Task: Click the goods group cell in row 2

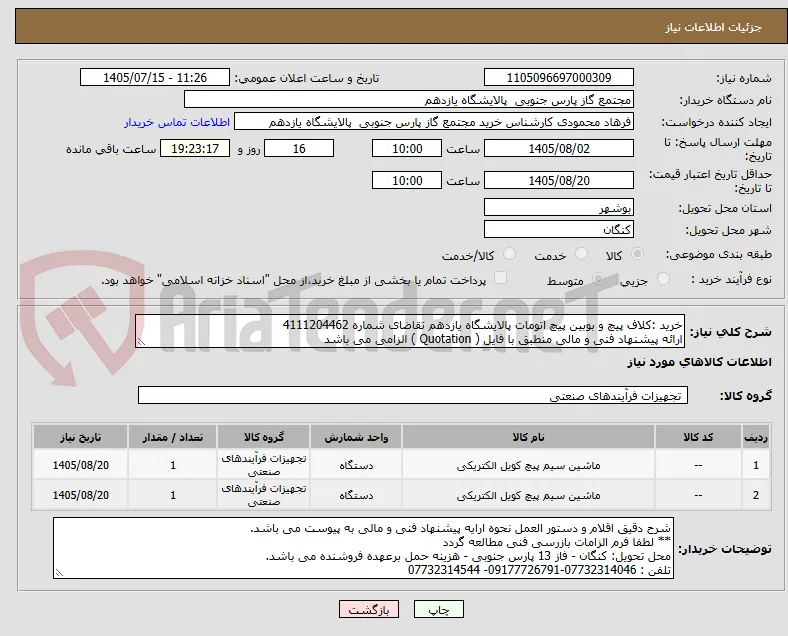Action: (264, 495)
